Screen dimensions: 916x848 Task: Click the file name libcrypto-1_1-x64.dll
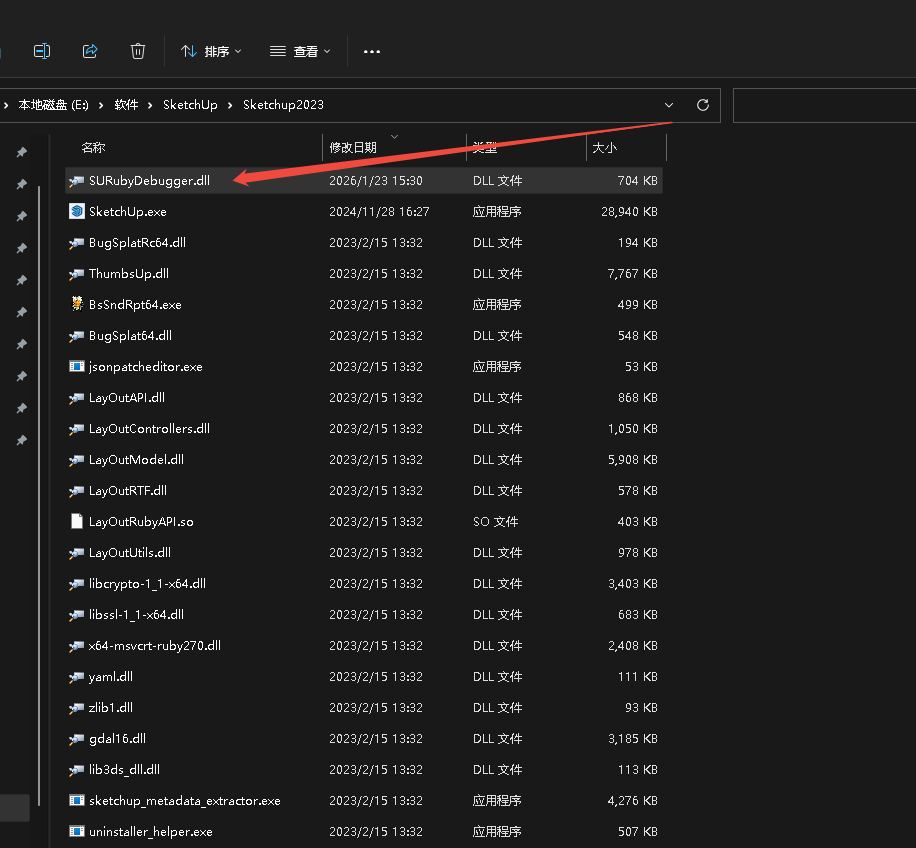tap(147, 583)
